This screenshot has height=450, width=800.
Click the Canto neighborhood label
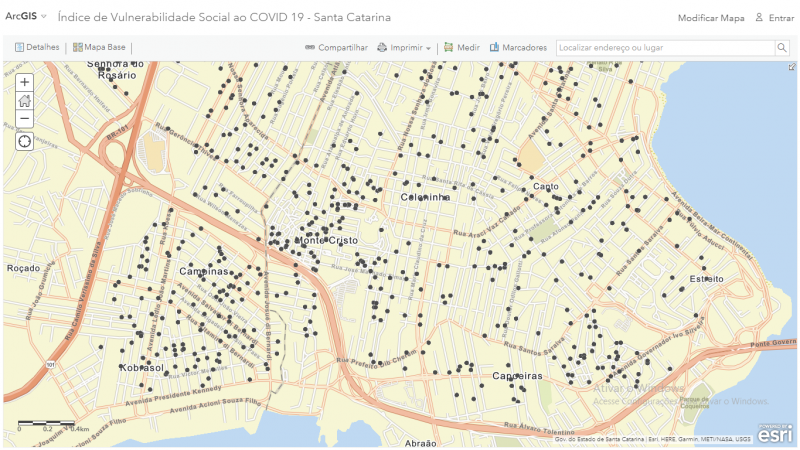pyautogui.click(x=546, y=187)
